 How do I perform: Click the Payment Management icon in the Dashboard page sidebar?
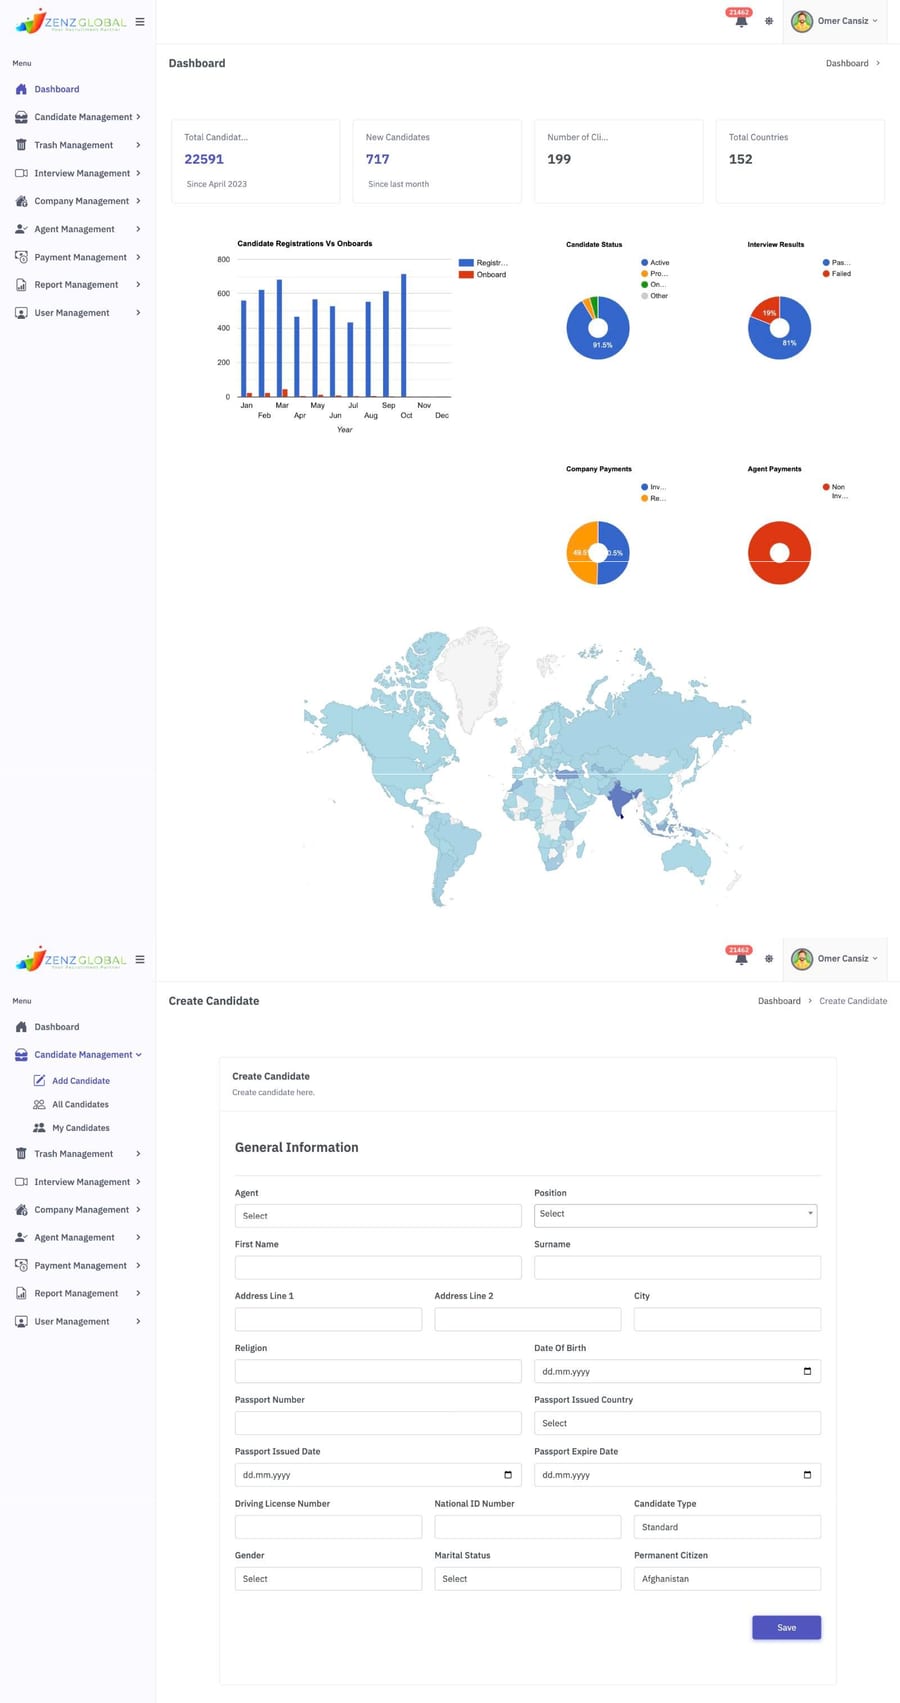click(x=21, y=257)
